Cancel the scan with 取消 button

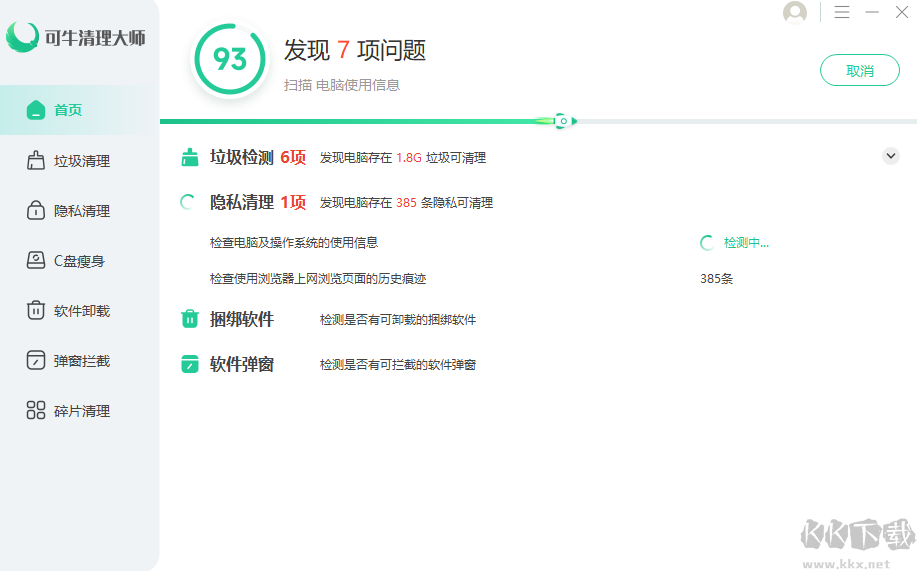point(860,70)
